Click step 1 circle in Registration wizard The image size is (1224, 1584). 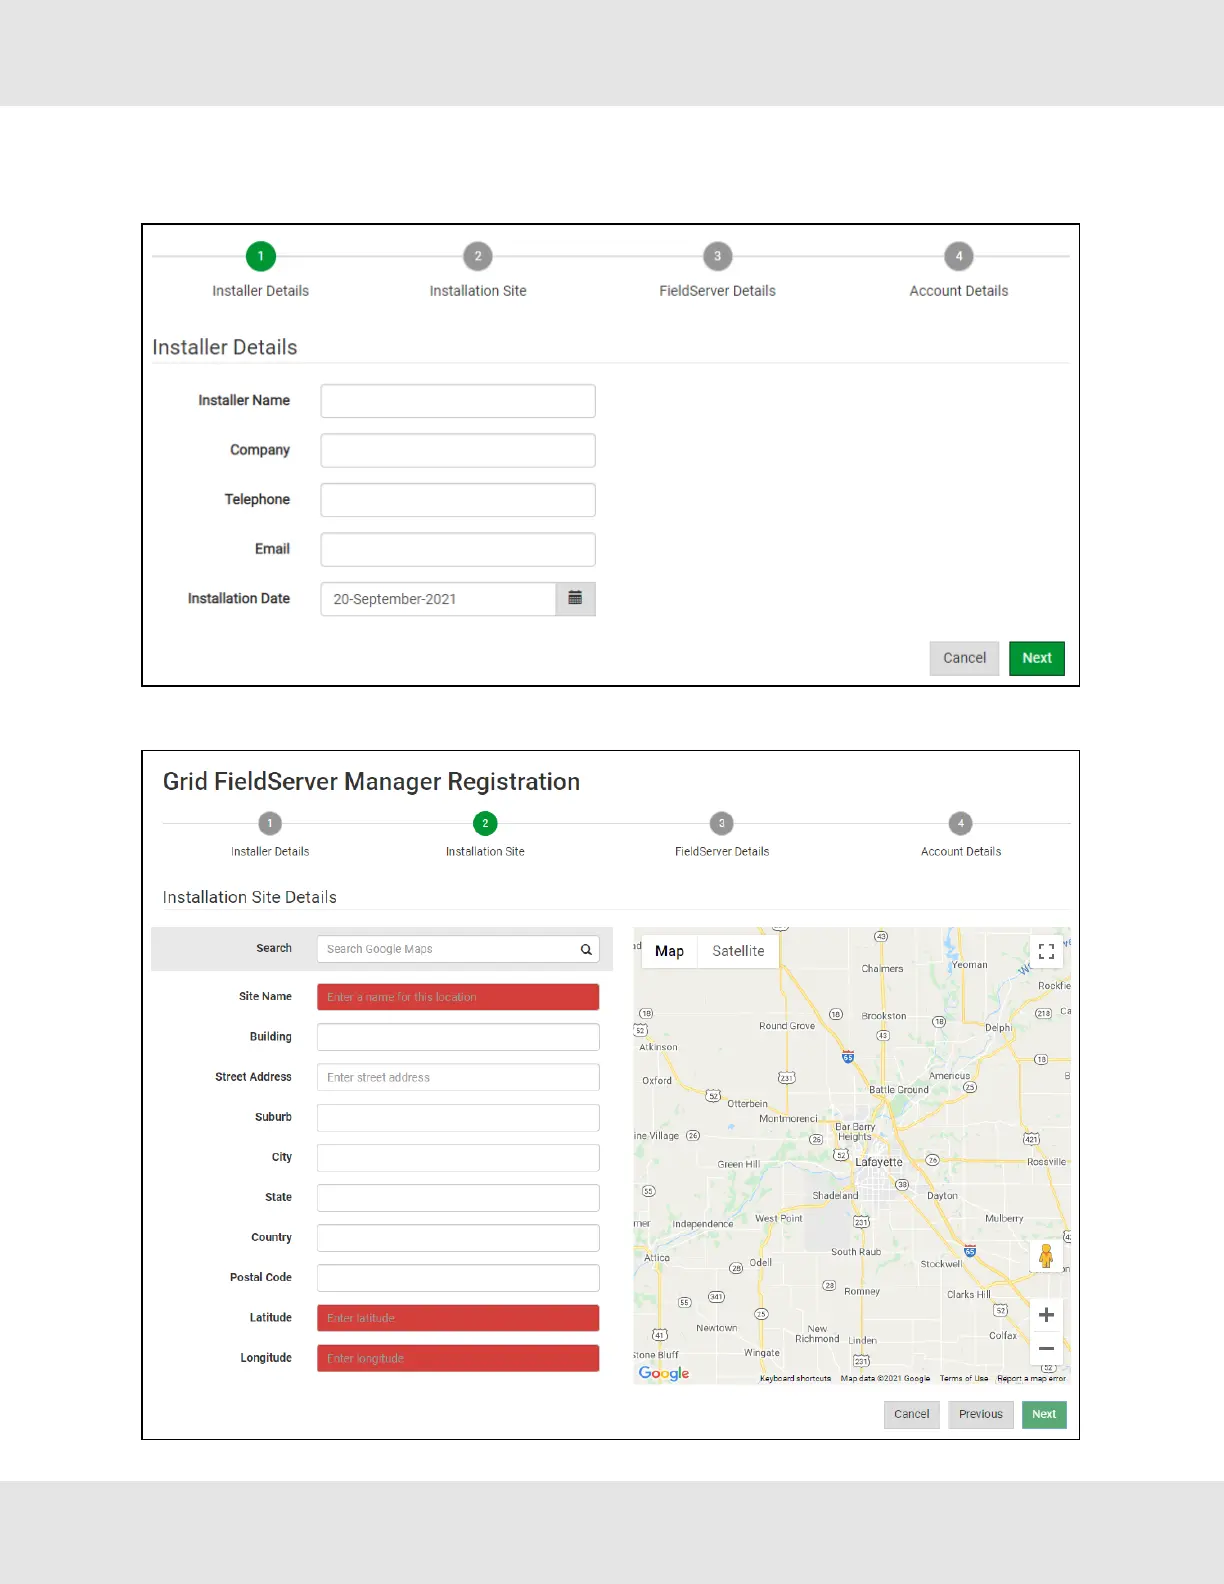click(270, 823)
